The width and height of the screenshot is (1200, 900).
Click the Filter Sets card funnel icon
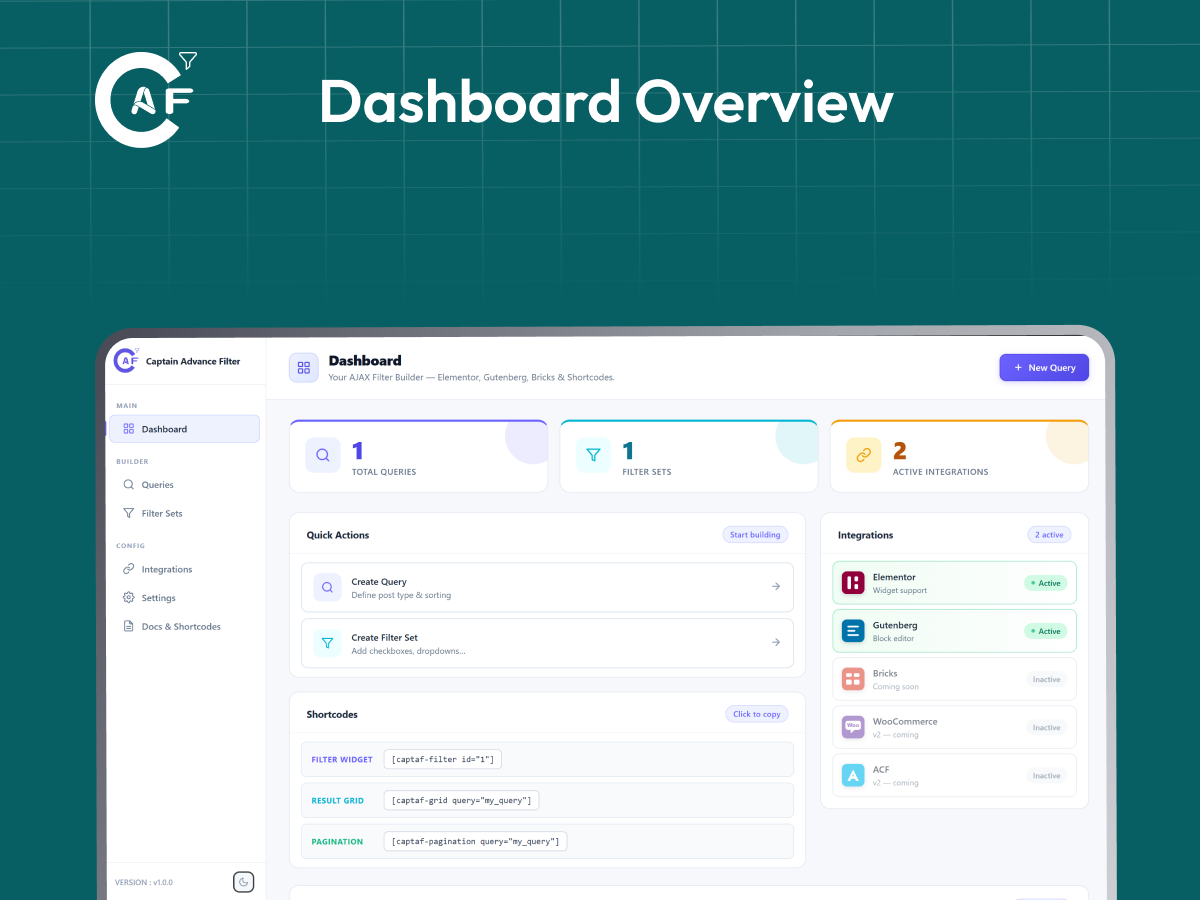tap(593, 455)
